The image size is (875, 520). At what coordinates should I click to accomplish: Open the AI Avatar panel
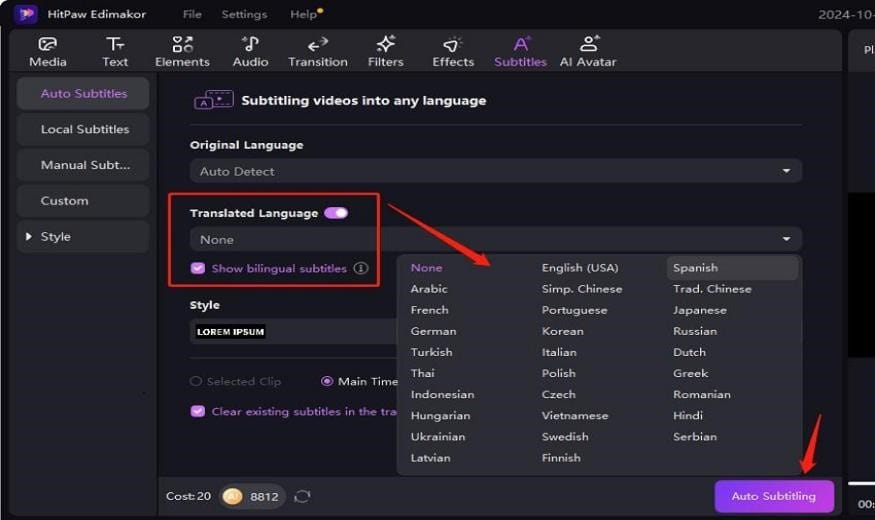point(588,52)
